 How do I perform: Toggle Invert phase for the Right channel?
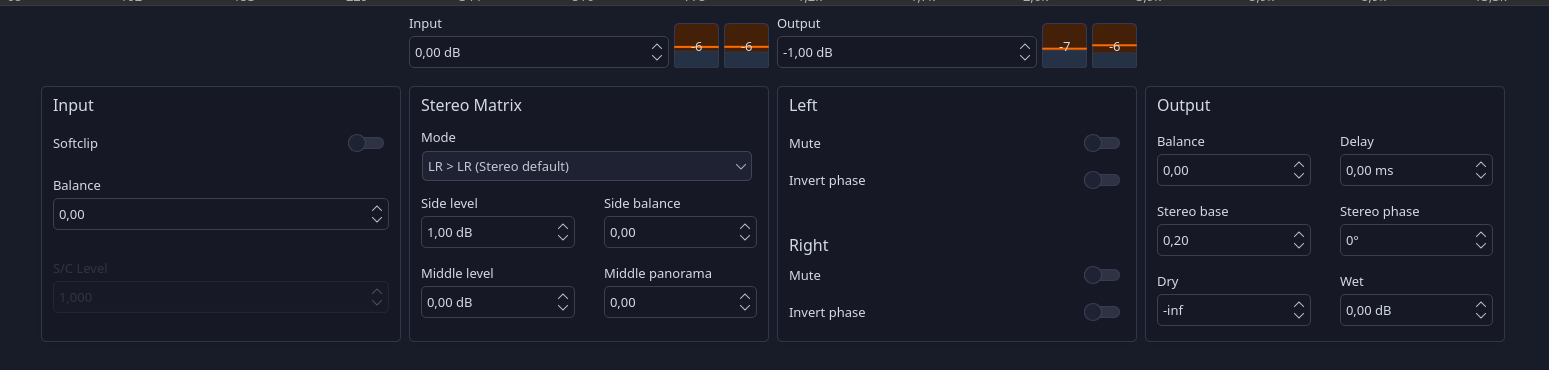pos(1102,312)
